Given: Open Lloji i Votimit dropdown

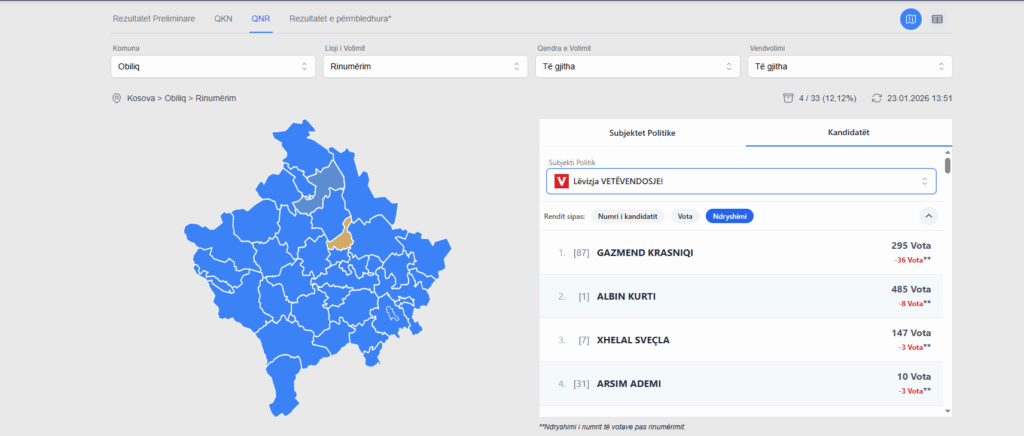Looking at the screenshot, I should [x=425, y=66].
